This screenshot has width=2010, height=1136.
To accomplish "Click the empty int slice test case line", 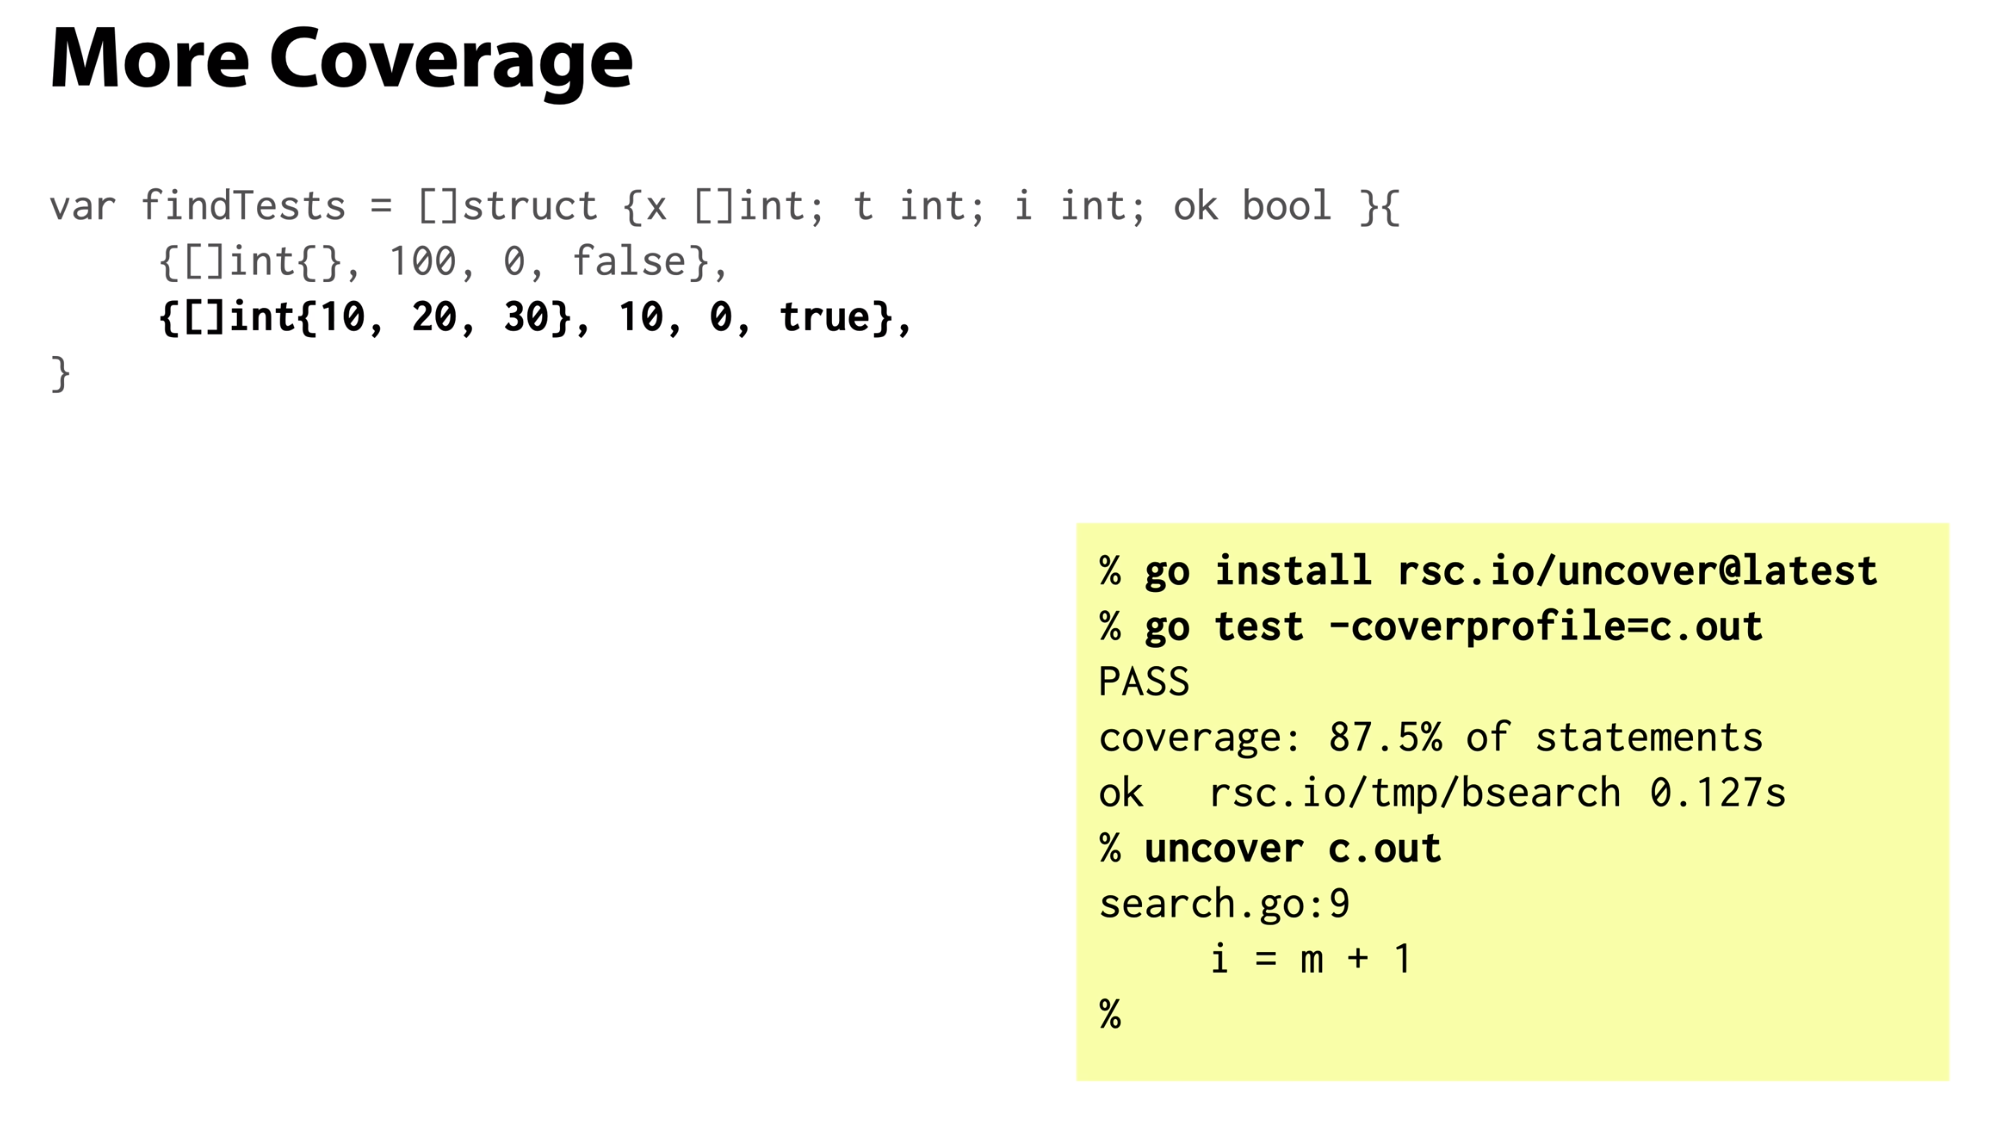I will click(443, 262).
